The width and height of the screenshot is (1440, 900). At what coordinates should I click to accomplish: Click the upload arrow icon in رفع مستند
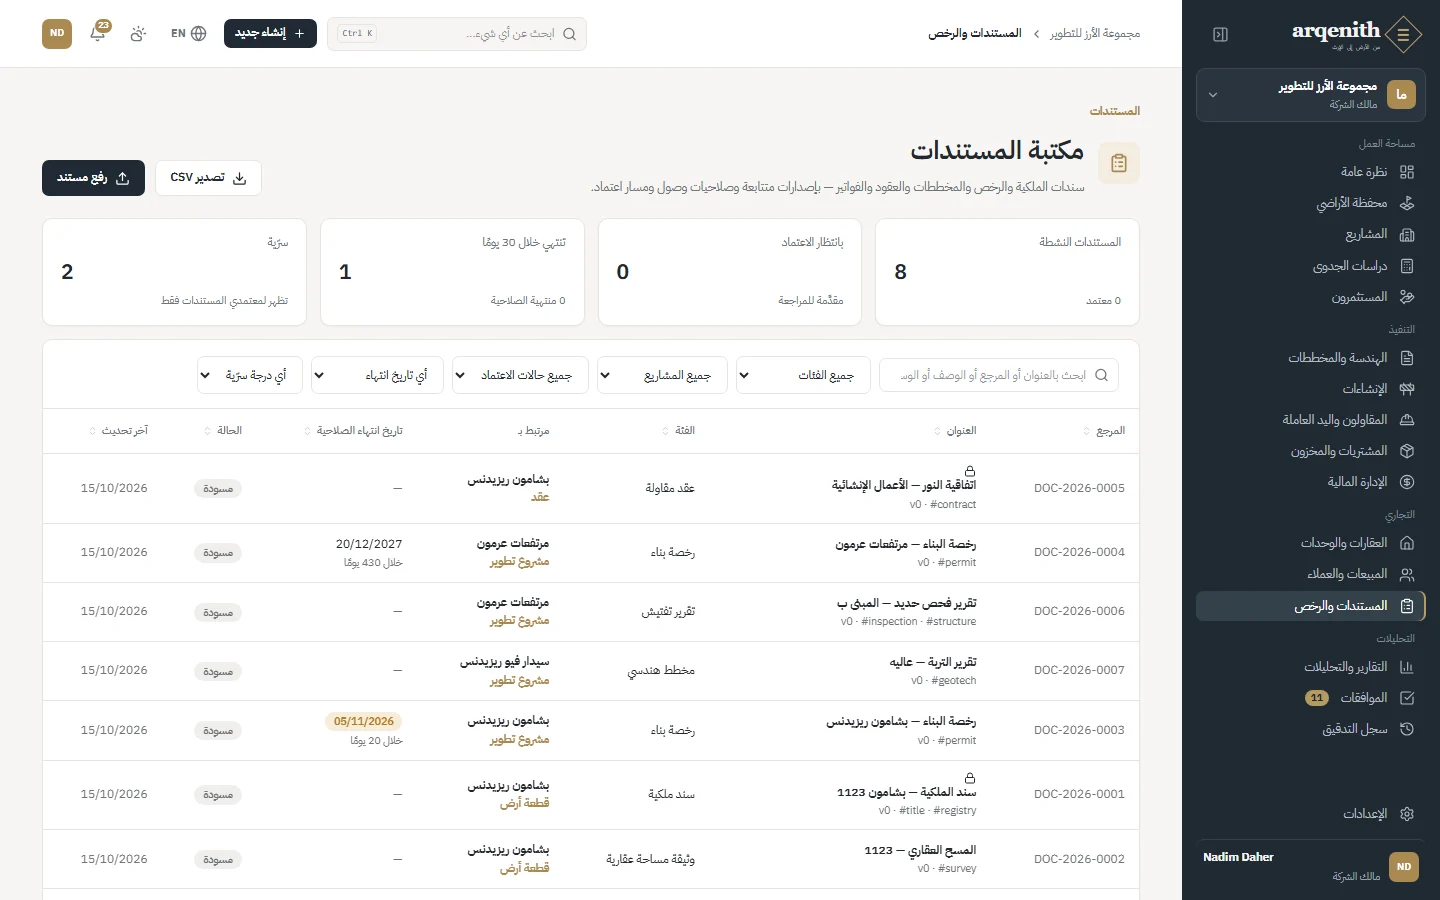123,178
